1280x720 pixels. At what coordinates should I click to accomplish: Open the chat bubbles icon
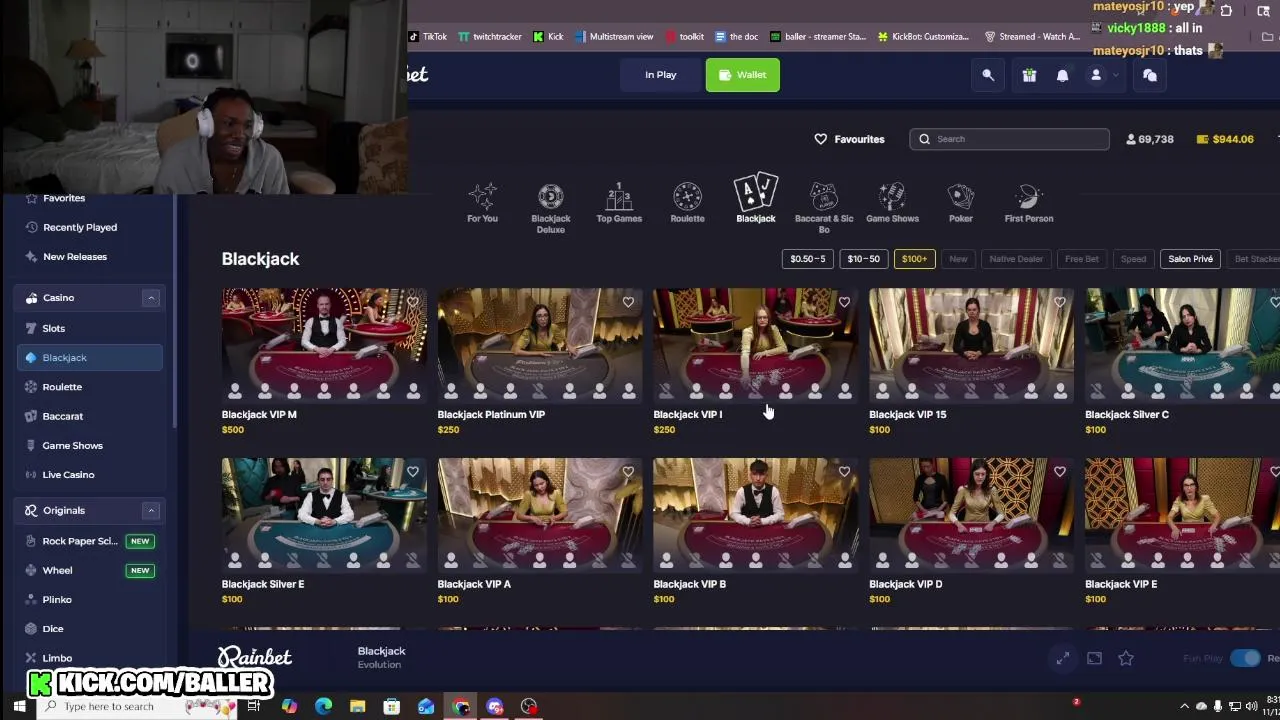pyautogui.click(x=1150, y=75)
